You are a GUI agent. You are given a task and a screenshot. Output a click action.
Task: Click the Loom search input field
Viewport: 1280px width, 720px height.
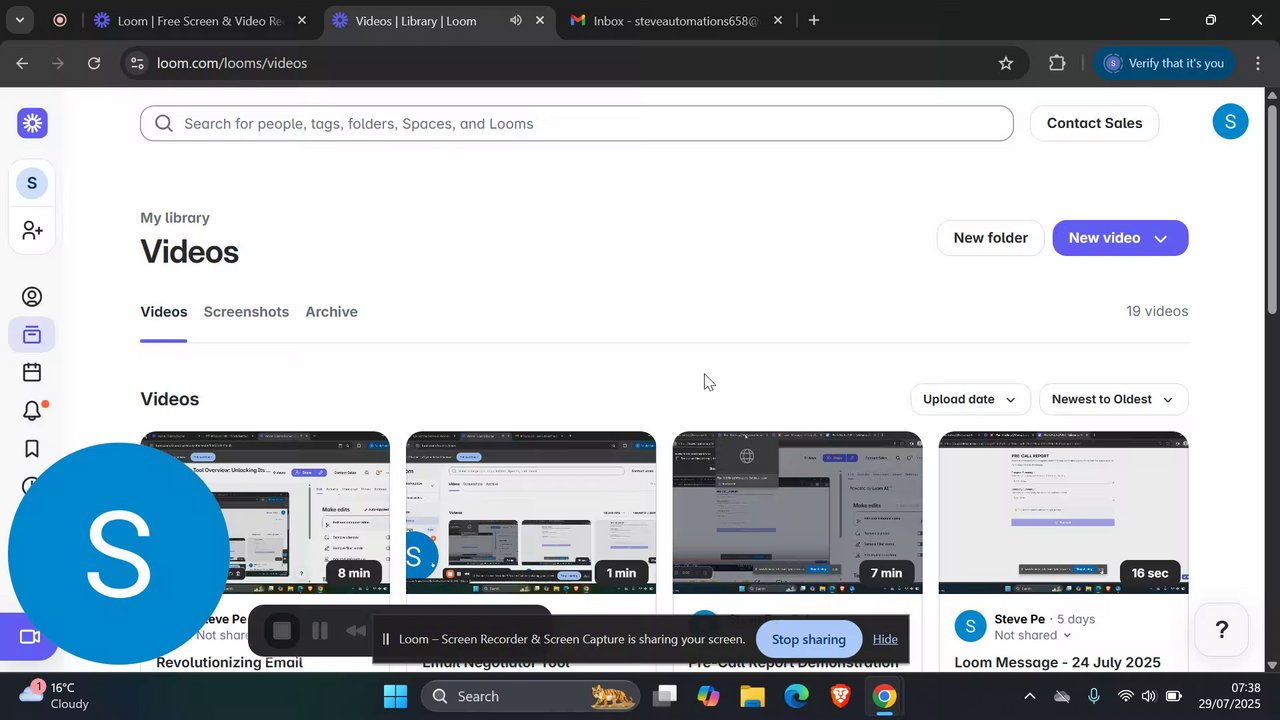577,123
